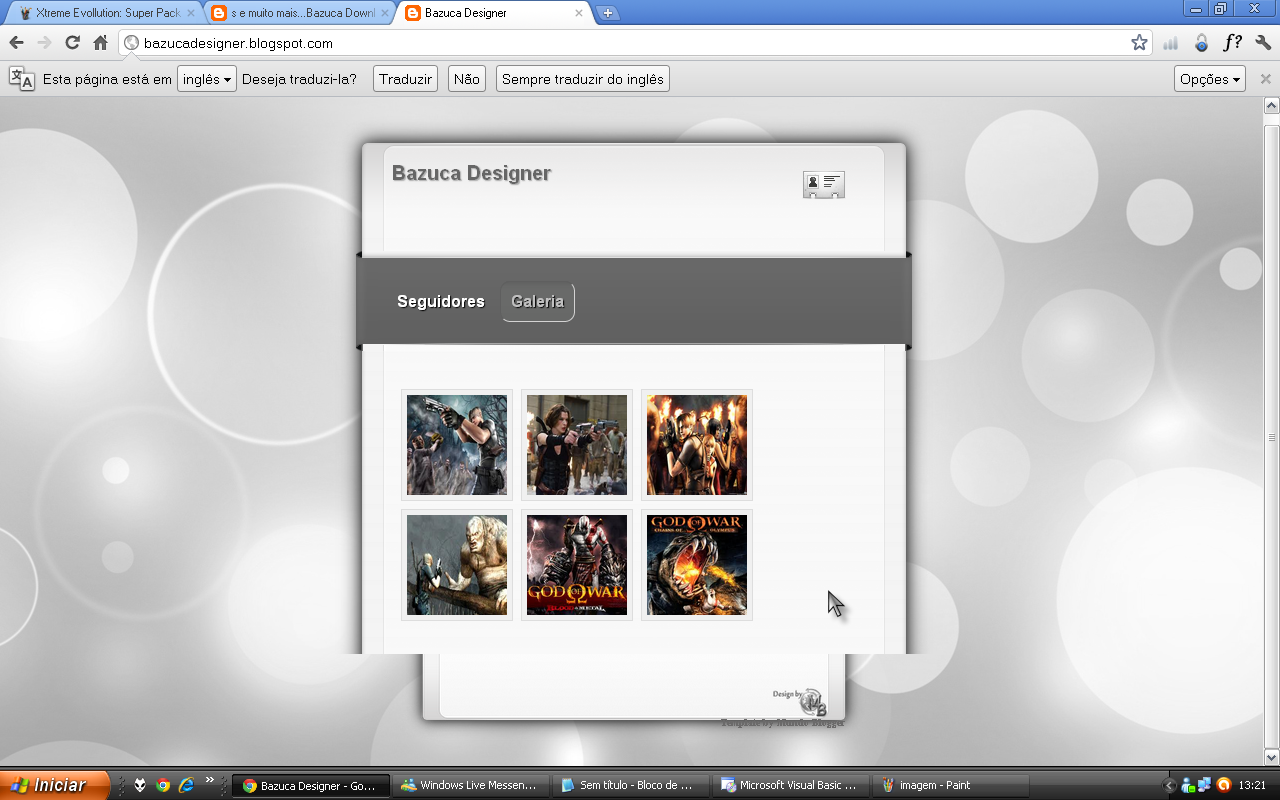This screenshot has height=800, width=1280.
Task: Click the address bar with bazucadesigner.blogspot.com
Action: click(634, 43)
